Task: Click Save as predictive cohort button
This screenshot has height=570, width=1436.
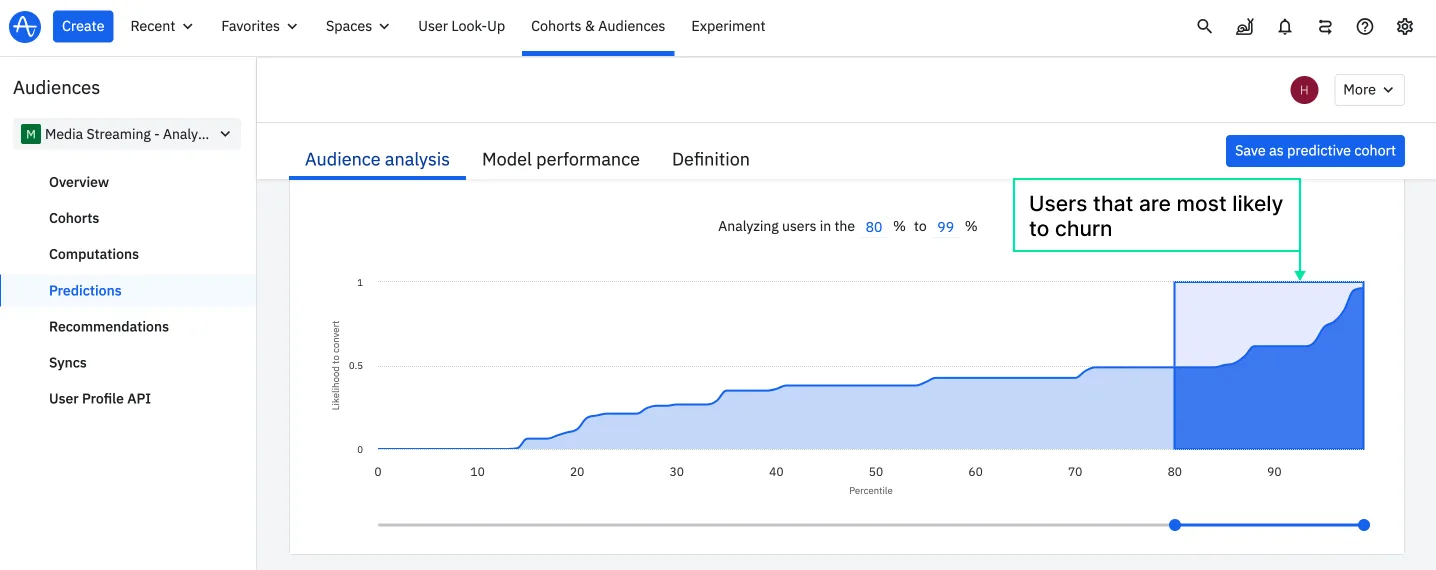Action: 1314,151
